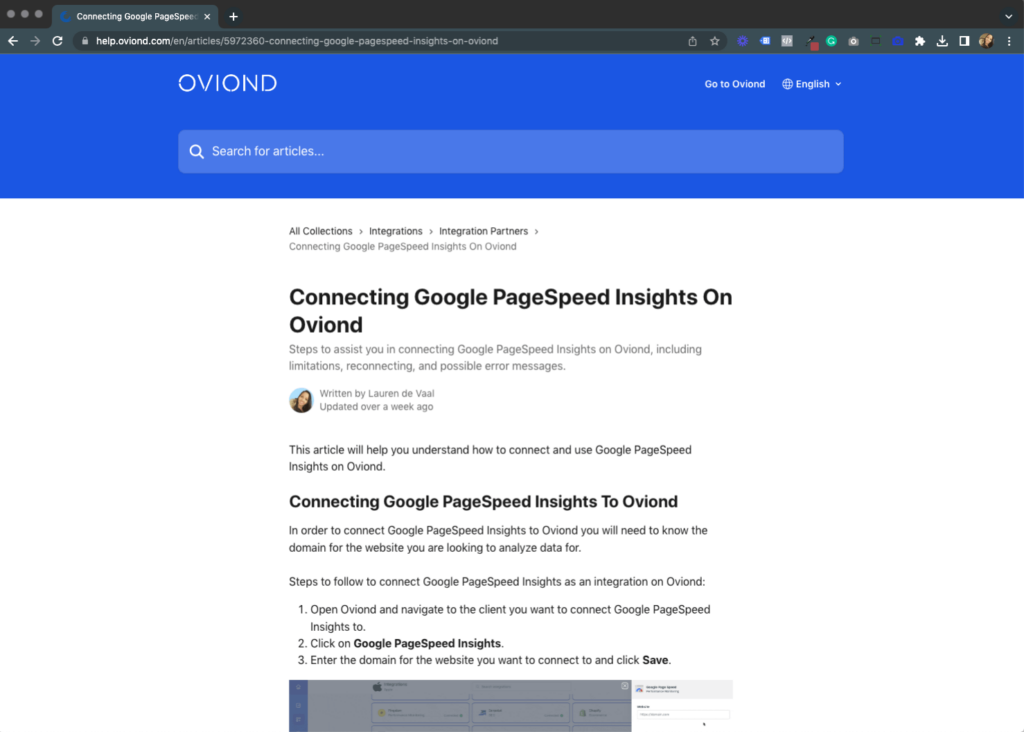Click the browser address bar URL
Screen dimensions: 1024x732
[297, 41]
